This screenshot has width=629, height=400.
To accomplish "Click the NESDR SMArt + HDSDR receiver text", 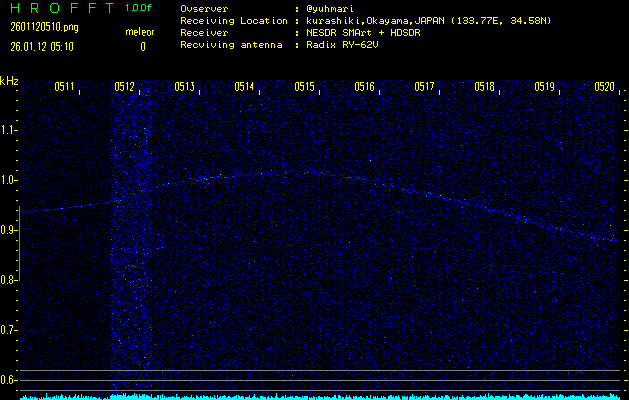I will [366, 32].
